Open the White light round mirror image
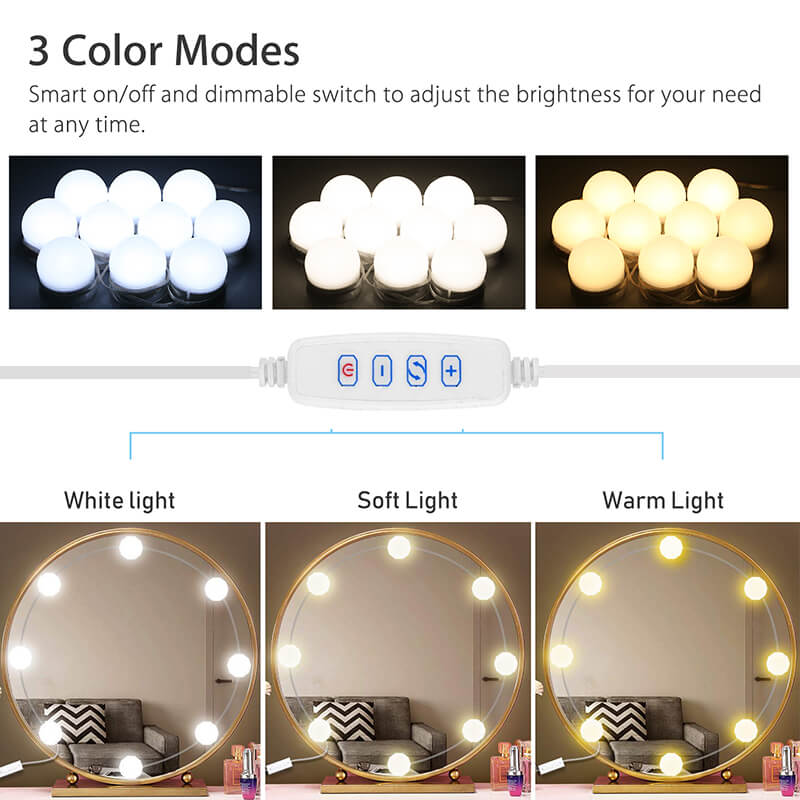800x800 pixels. (x=130, y=661)
